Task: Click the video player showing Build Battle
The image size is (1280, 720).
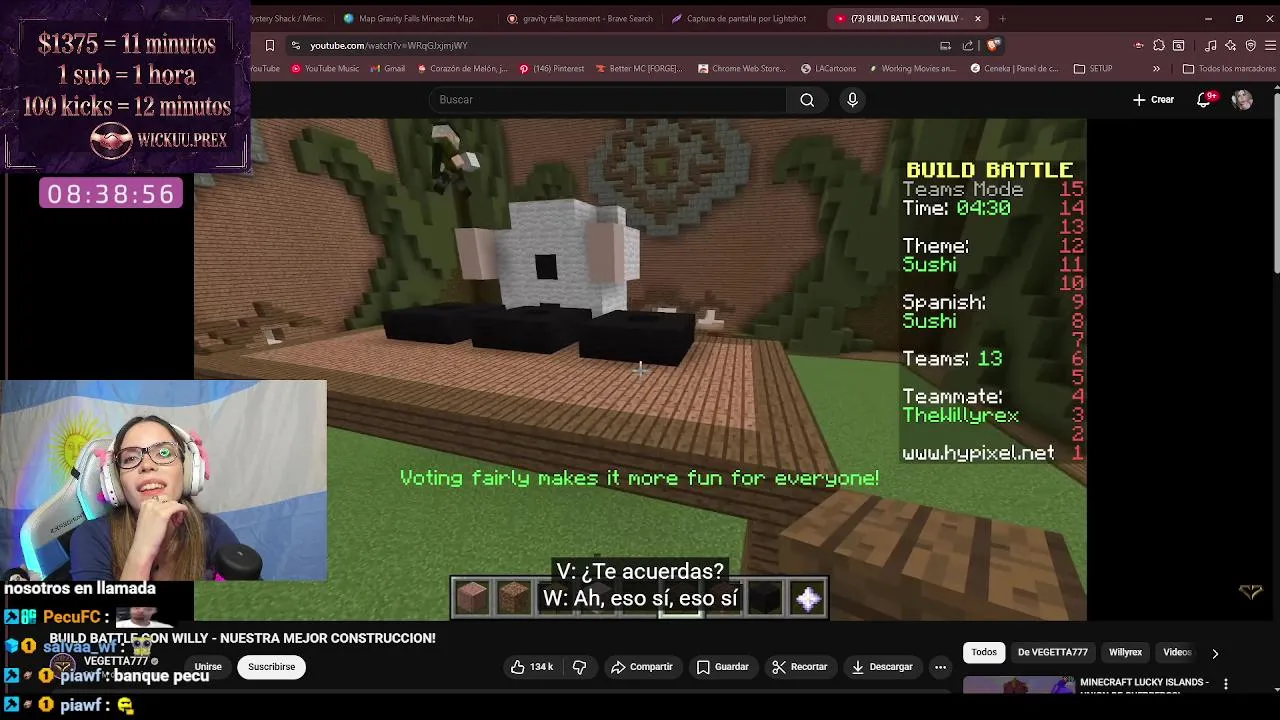Action: click(640, 370)
